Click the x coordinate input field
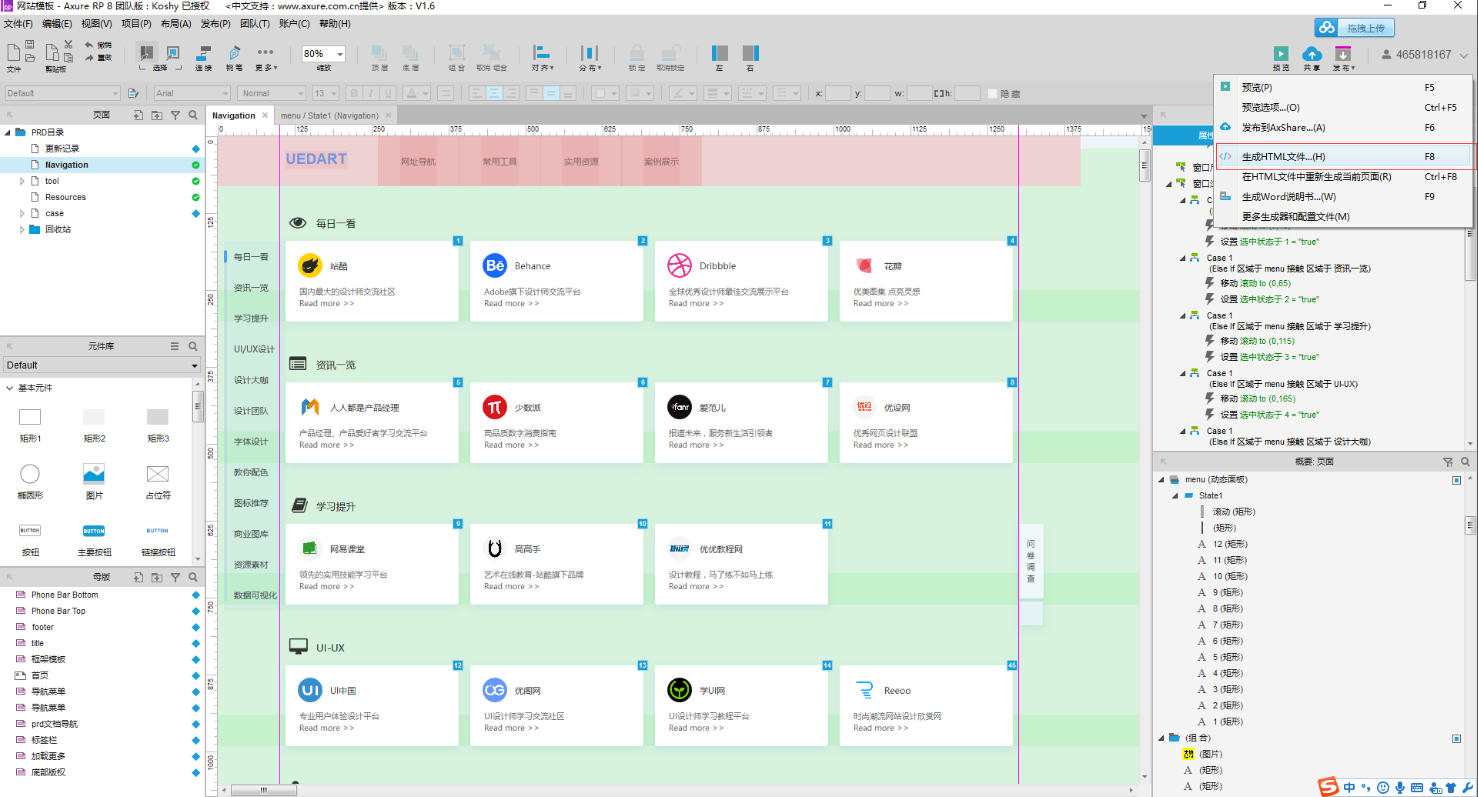The image size is (1478, 797). [x=838, y=93]
